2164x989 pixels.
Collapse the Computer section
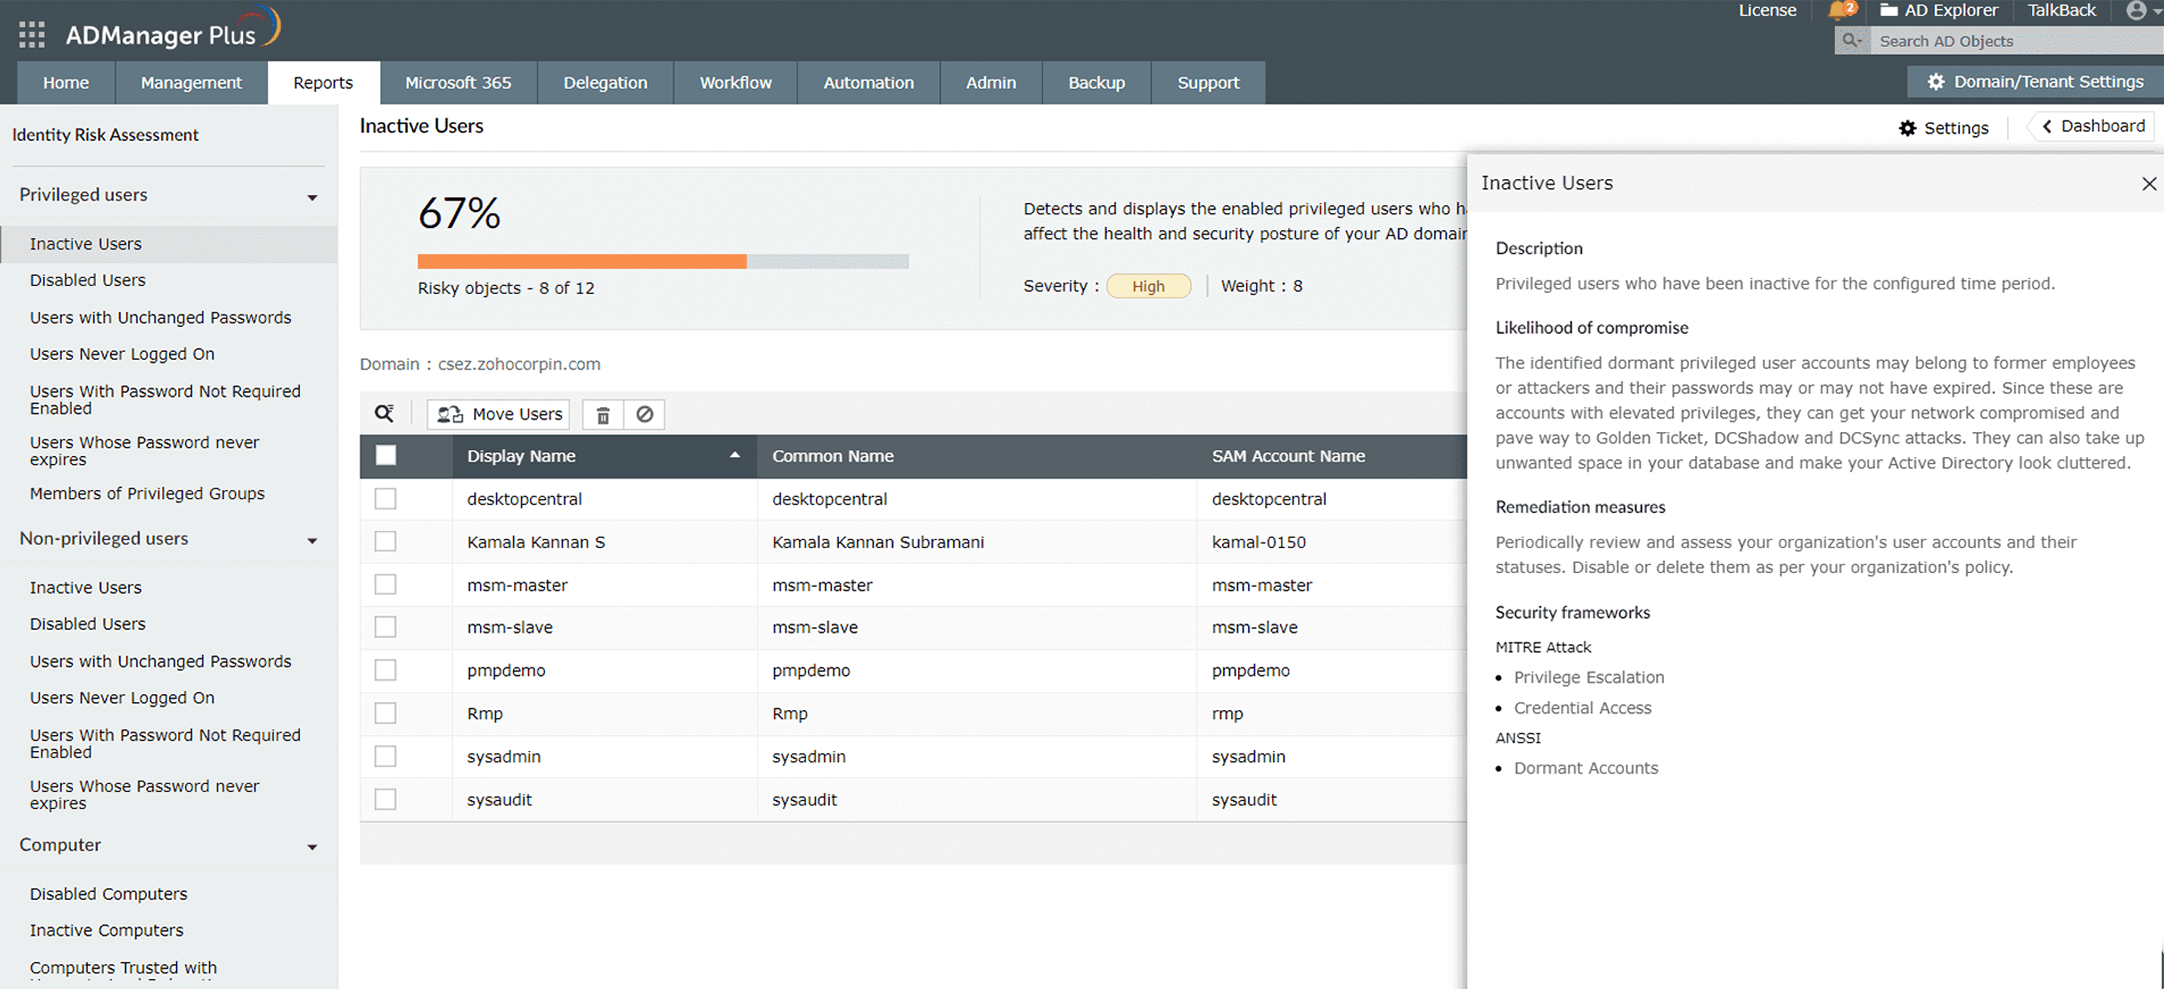[x=312, y=847]
